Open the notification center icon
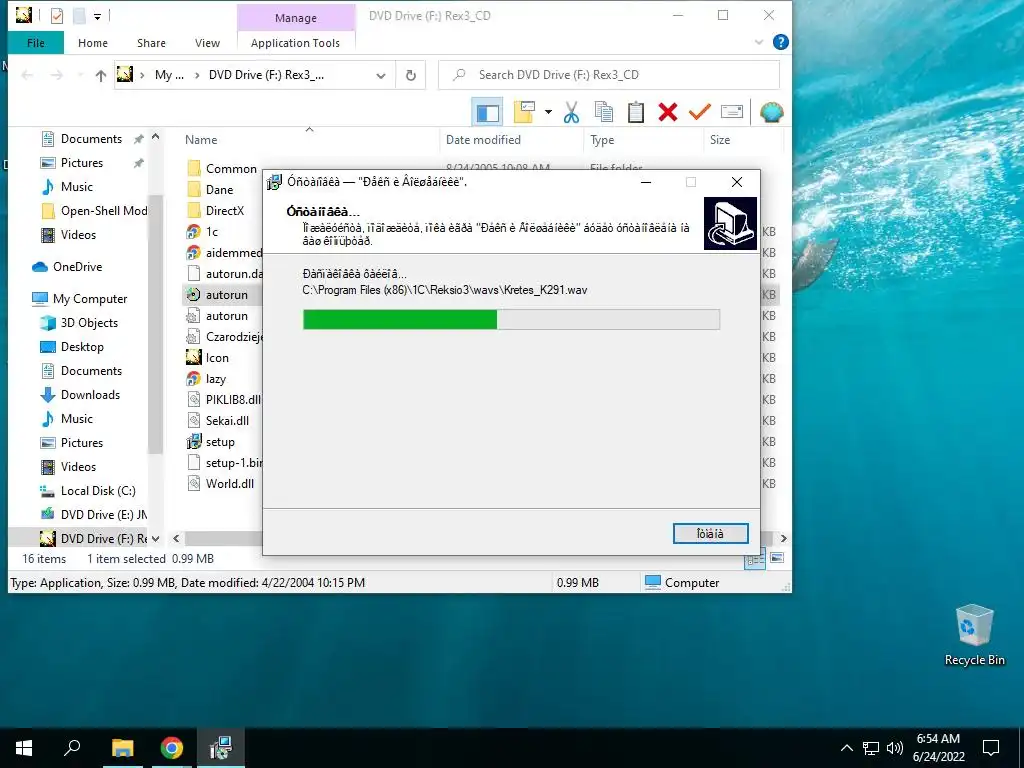 pyautogui.click(x=991, y=748)
